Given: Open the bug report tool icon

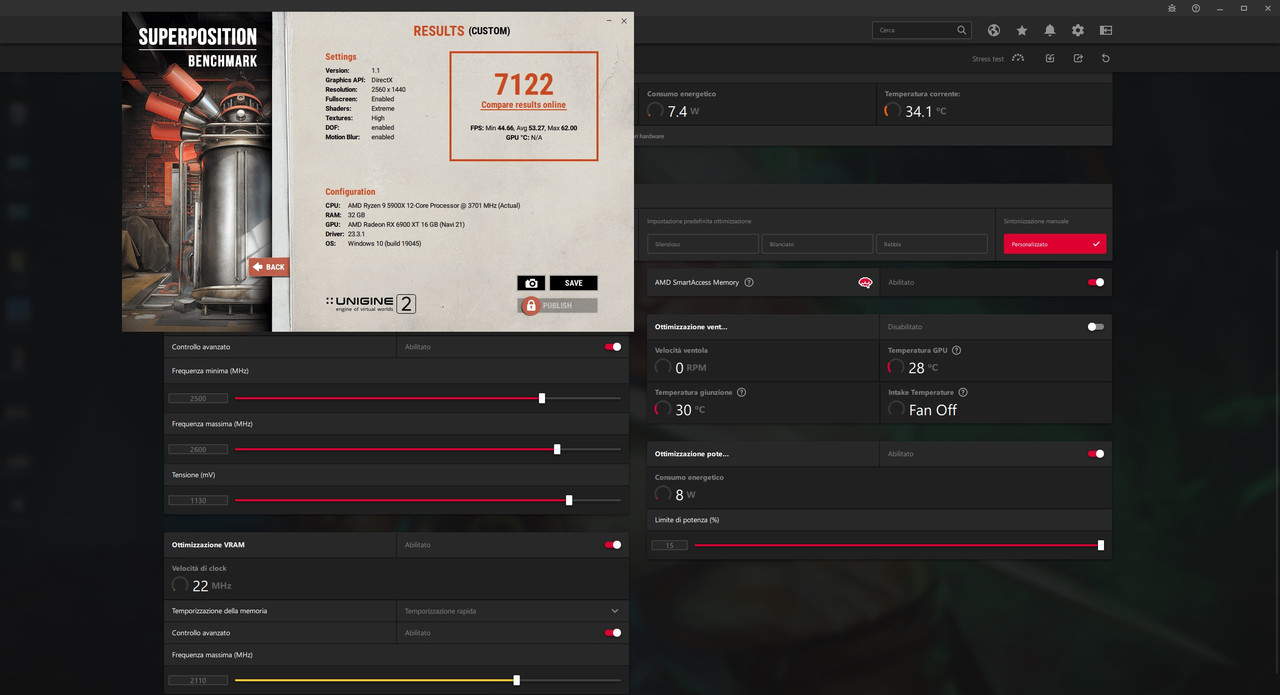Looking at the screenshot, I should (1172, 8).
